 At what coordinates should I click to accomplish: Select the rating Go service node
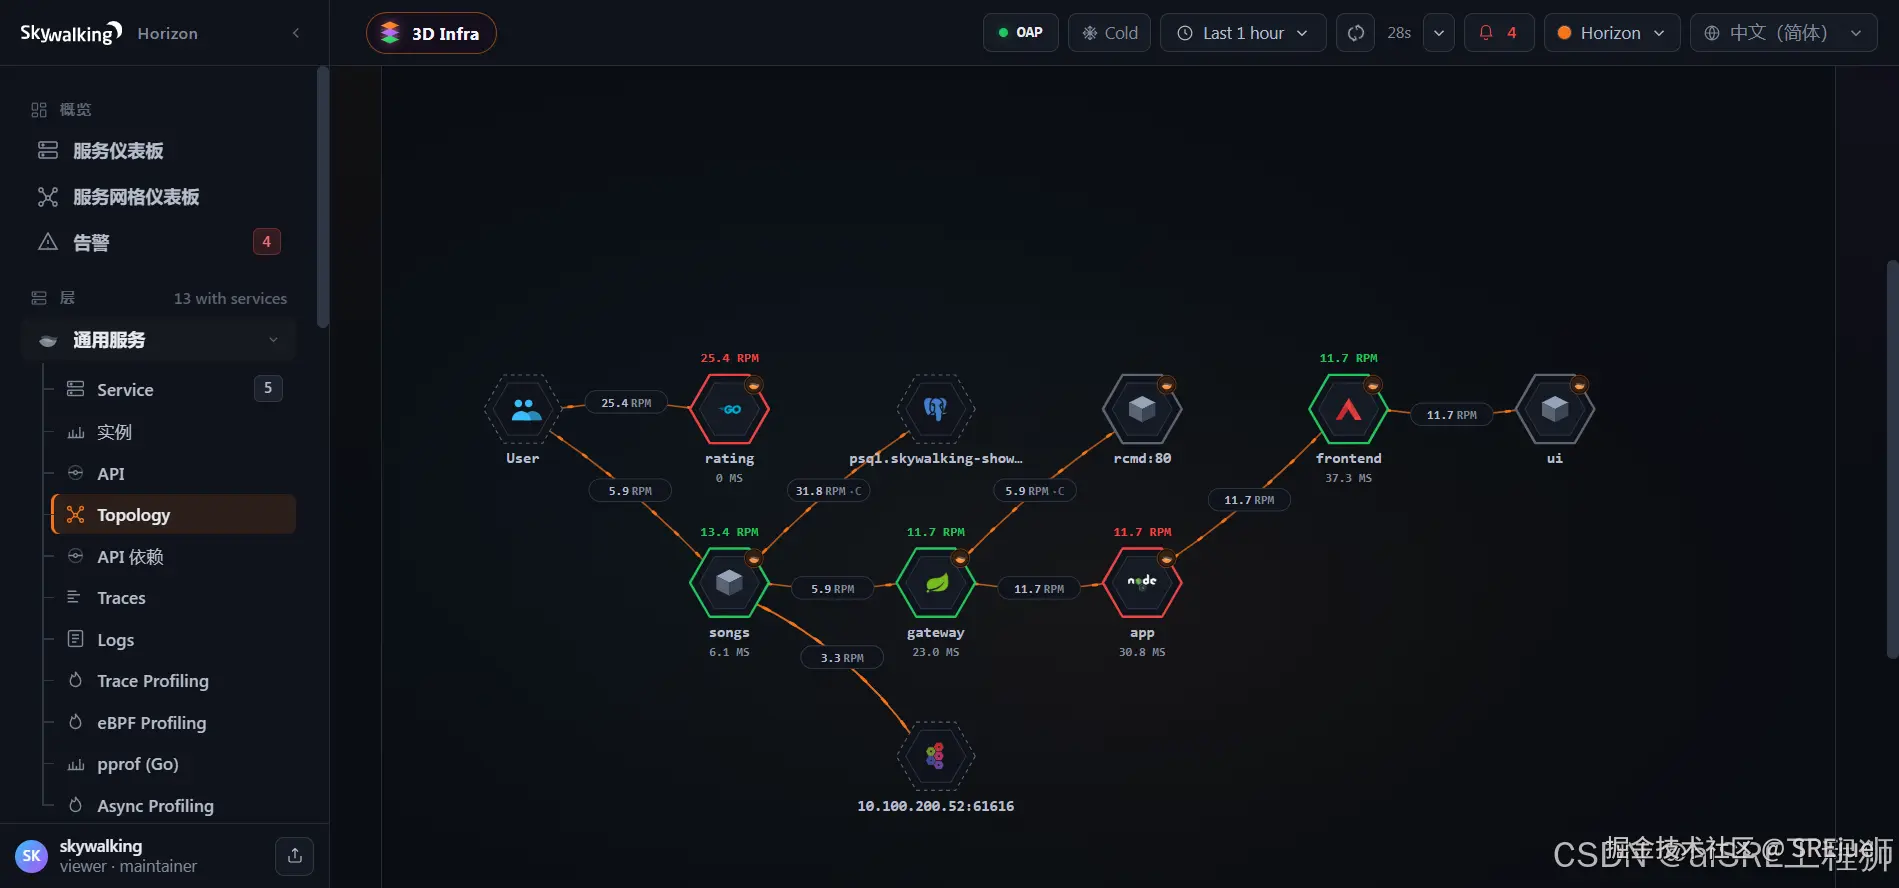click(730, 409)
